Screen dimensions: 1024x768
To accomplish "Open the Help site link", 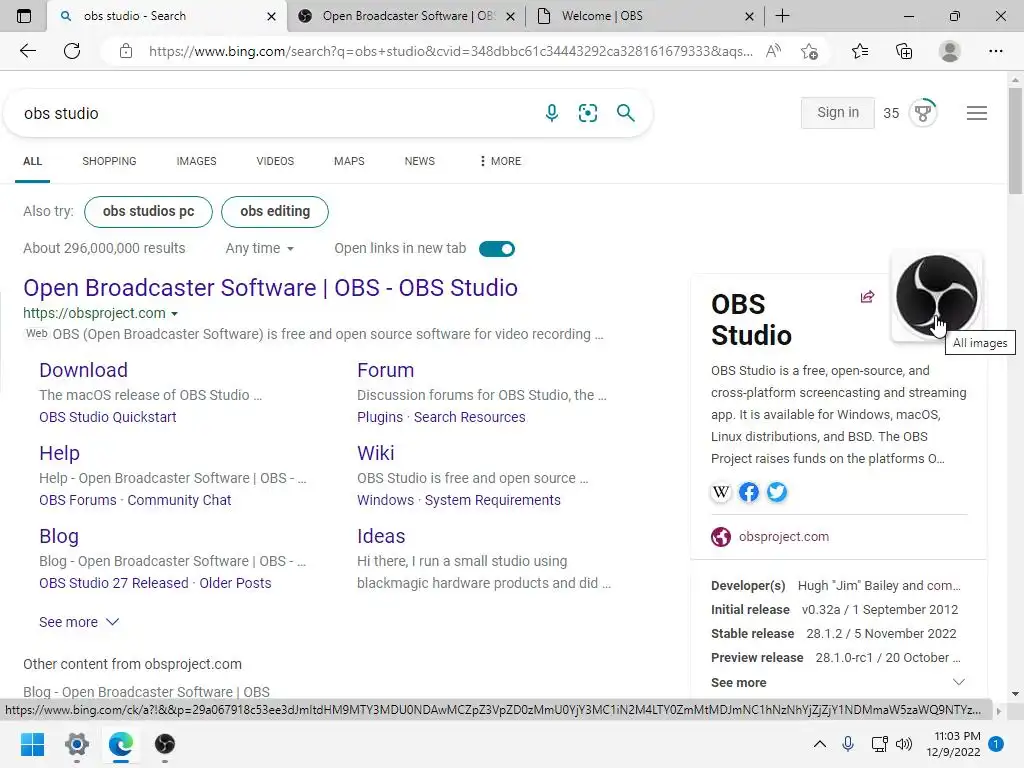I will [x=59, y=453].
